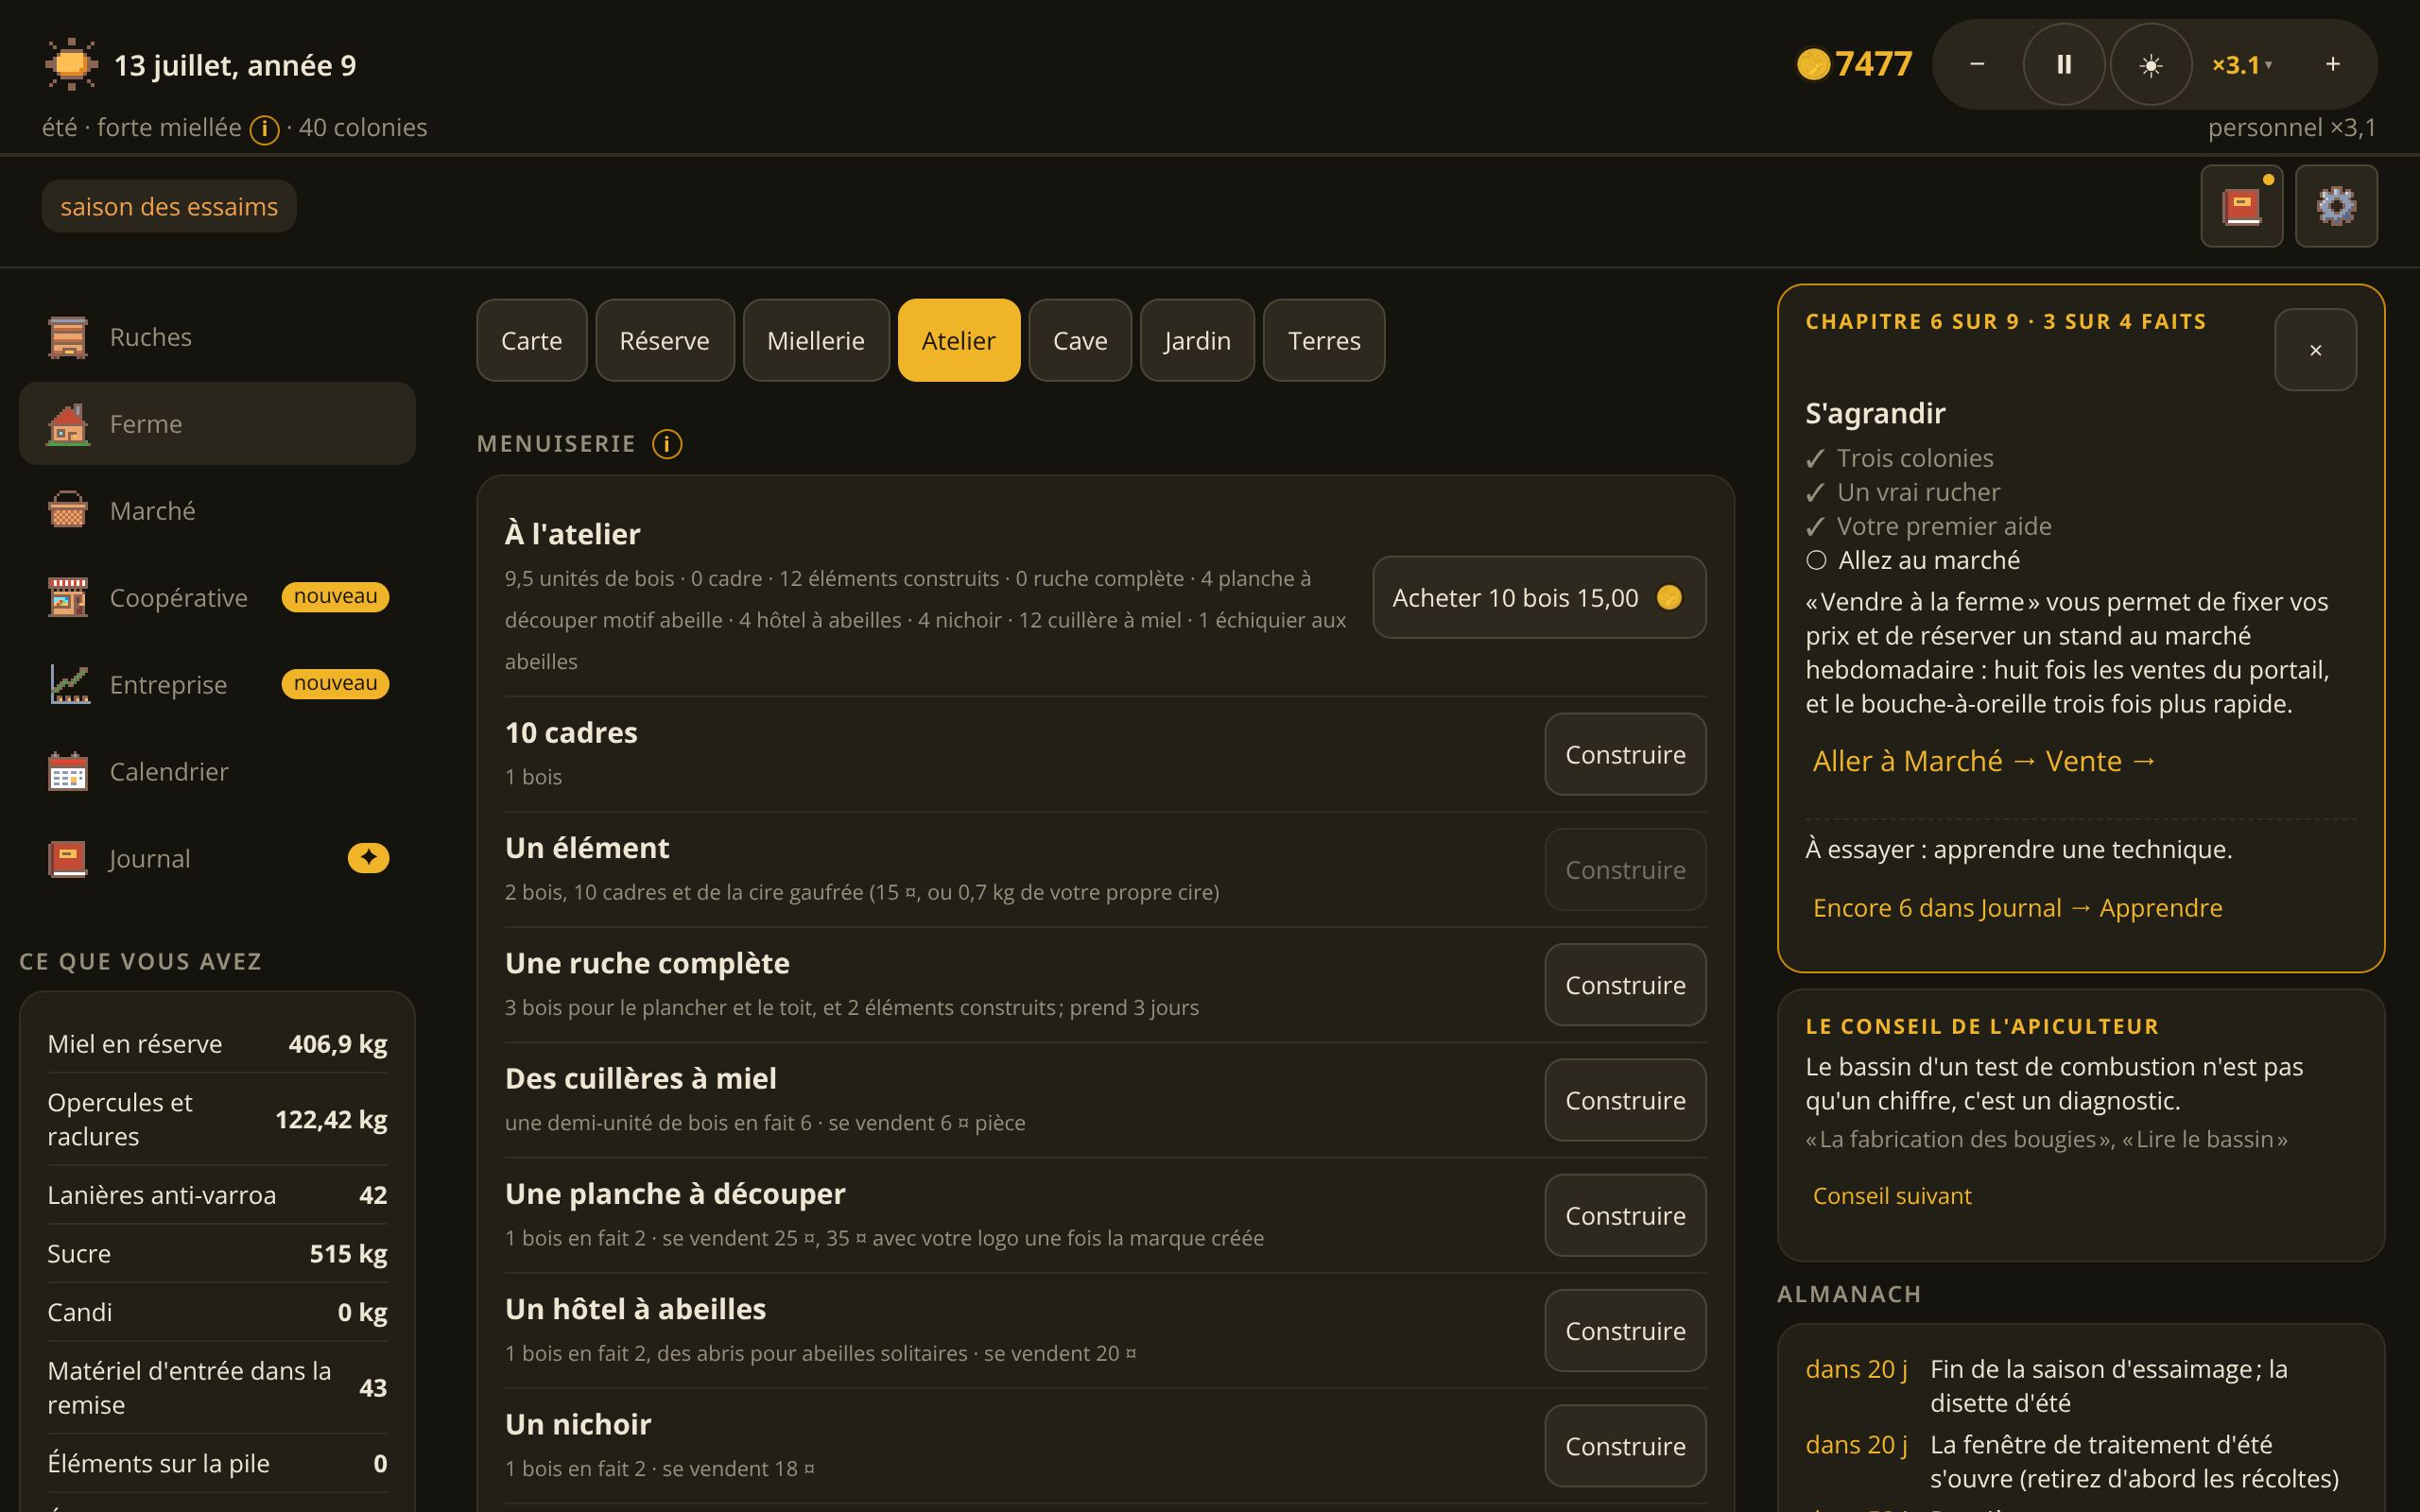Select the Atelier tab
The height and width of the screenshot is (1512, 2420).
click(959, 340)
